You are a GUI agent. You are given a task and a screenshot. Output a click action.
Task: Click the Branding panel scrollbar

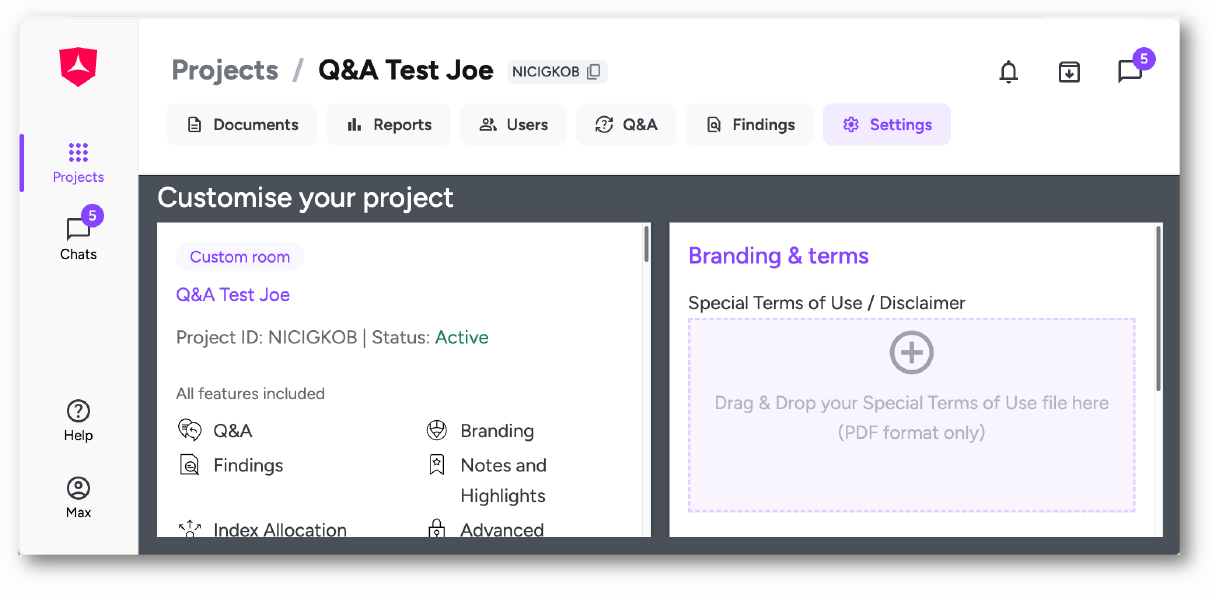(1158, 308)
